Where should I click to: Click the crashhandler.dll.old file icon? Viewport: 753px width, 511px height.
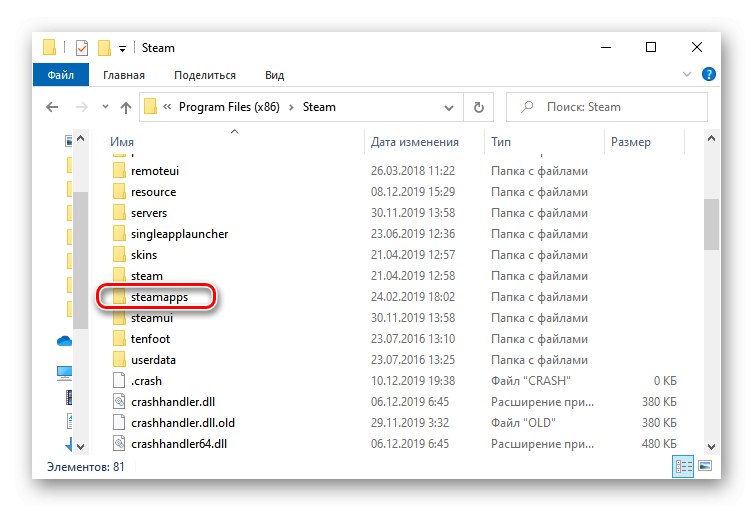click(119, 423)
